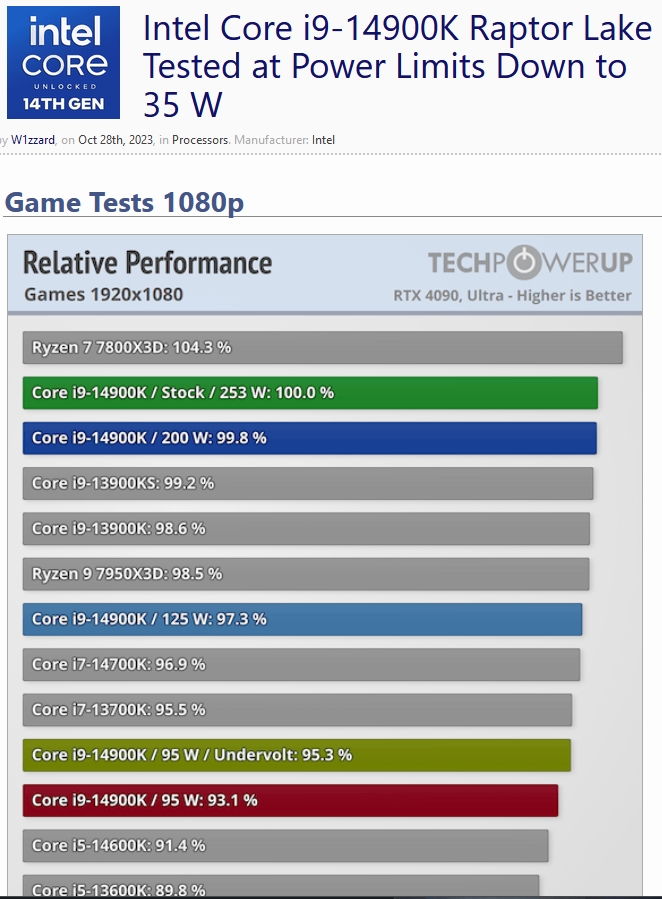Select the Core i9-13900K 98.6 % bar
The image size is (662, 899).
(306, 528)
